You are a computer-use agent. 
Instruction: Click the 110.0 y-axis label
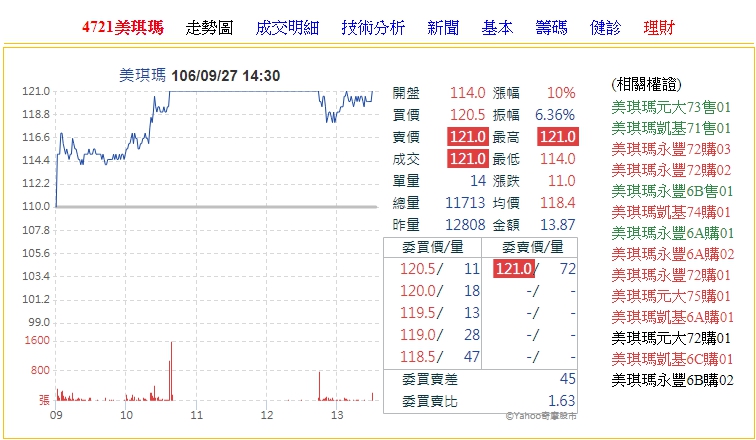(x=36, y=206)
